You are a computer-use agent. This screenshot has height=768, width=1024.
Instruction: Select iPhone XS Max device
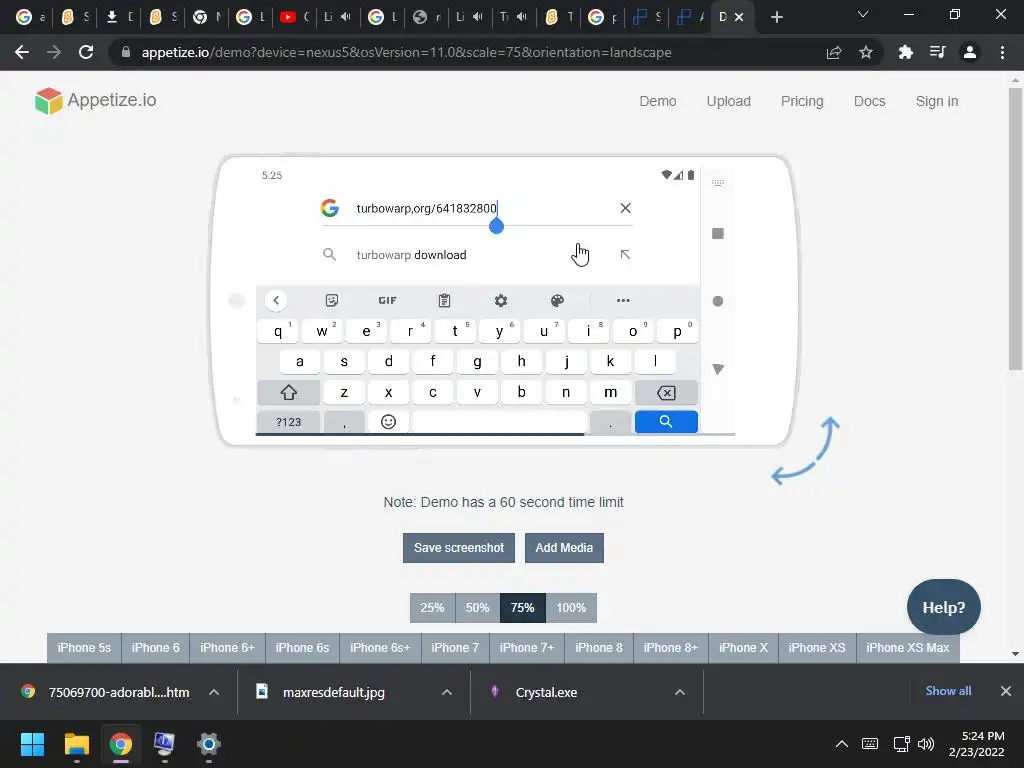coord(907,648)
